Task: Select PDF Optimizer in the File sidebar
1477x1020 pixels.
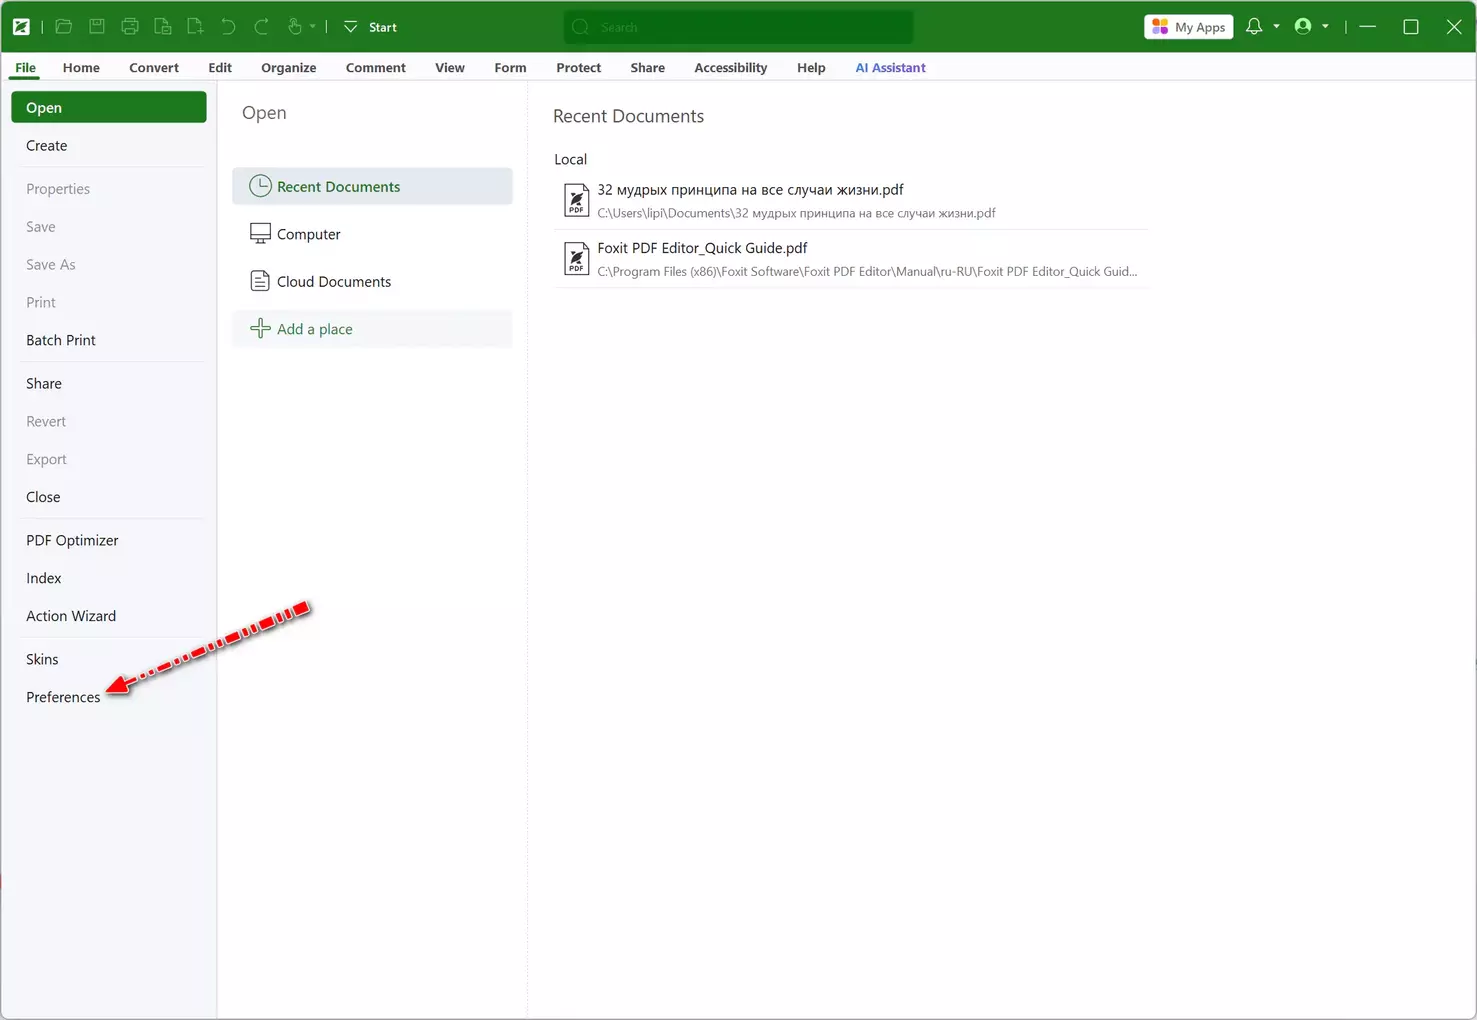Action: (x=72, y=540)
